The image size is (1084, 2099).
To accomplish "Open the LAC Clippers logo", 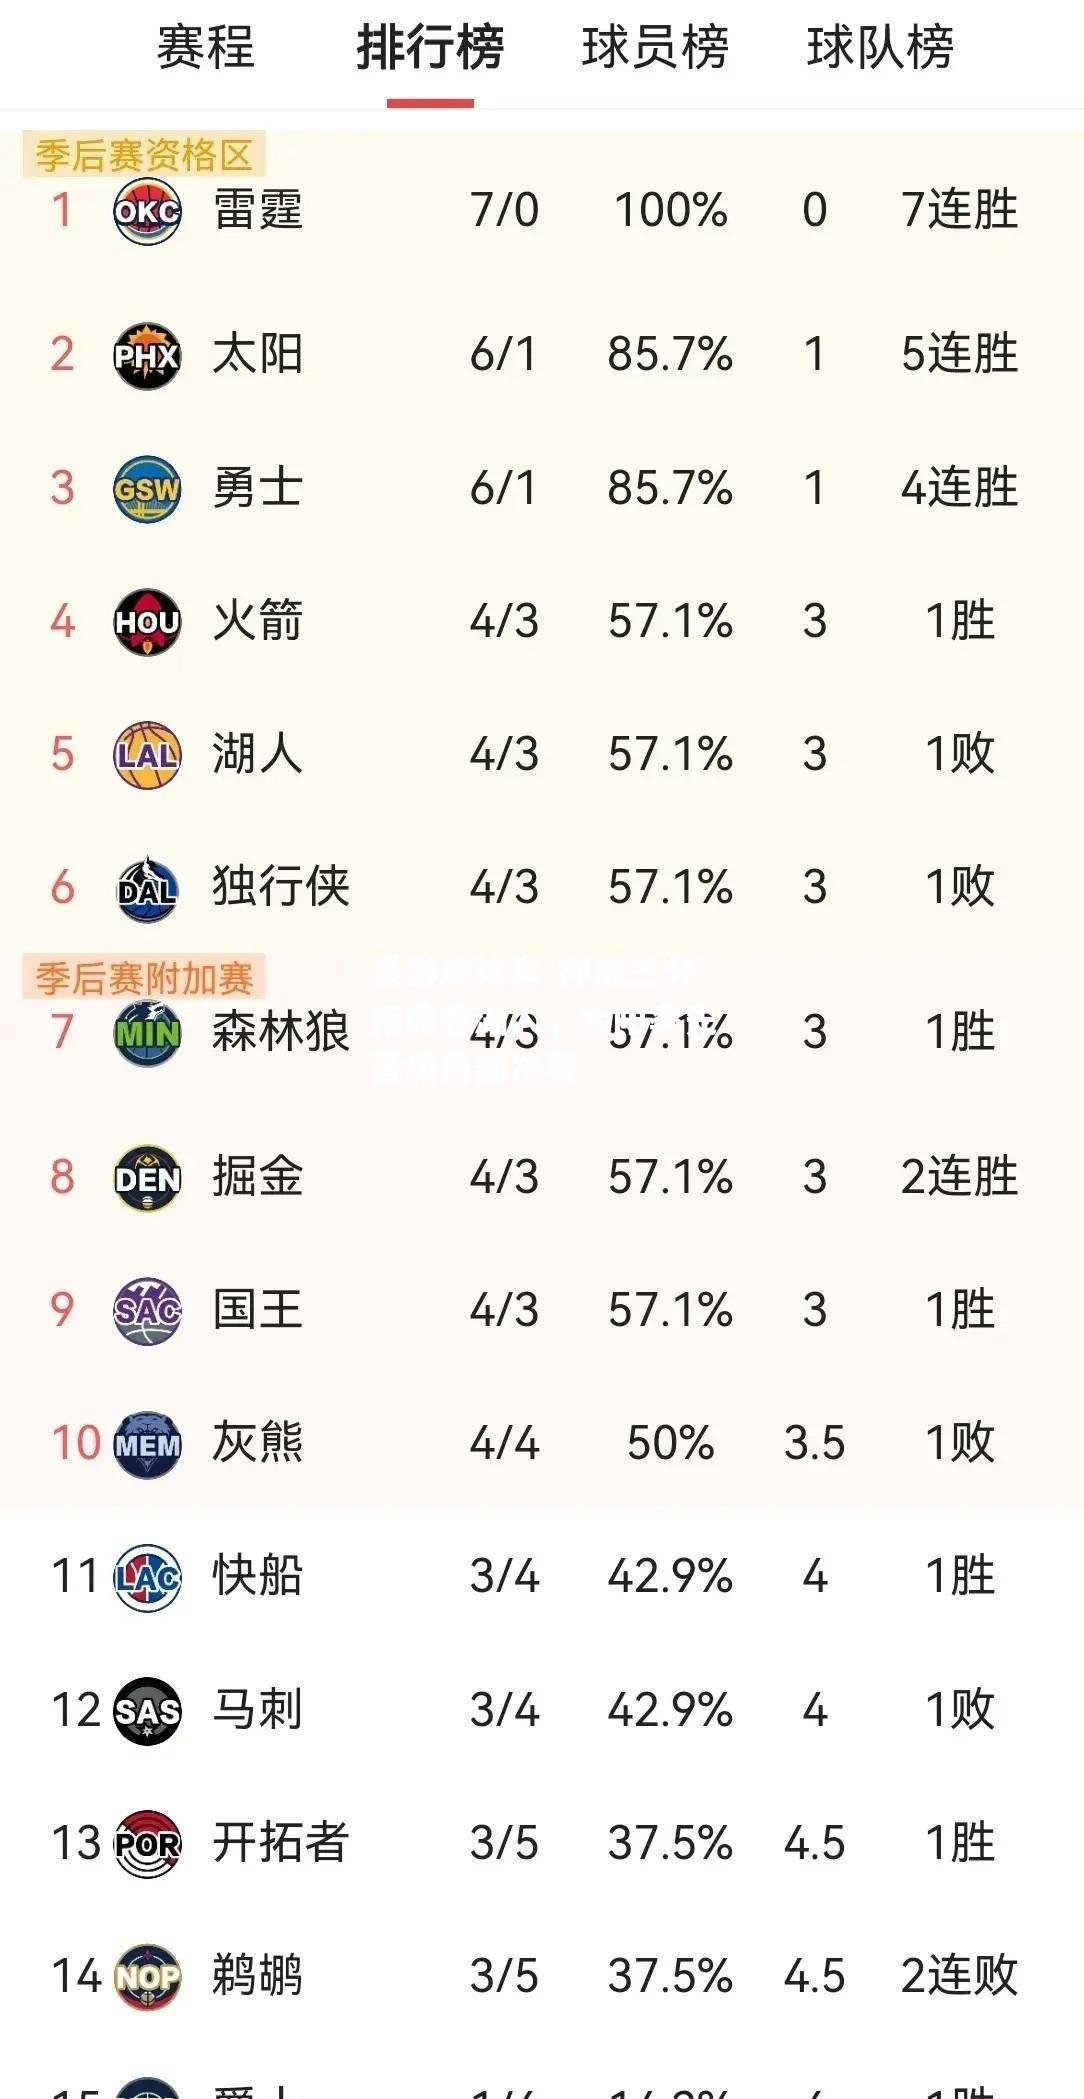I will [x=147, y=1577].
